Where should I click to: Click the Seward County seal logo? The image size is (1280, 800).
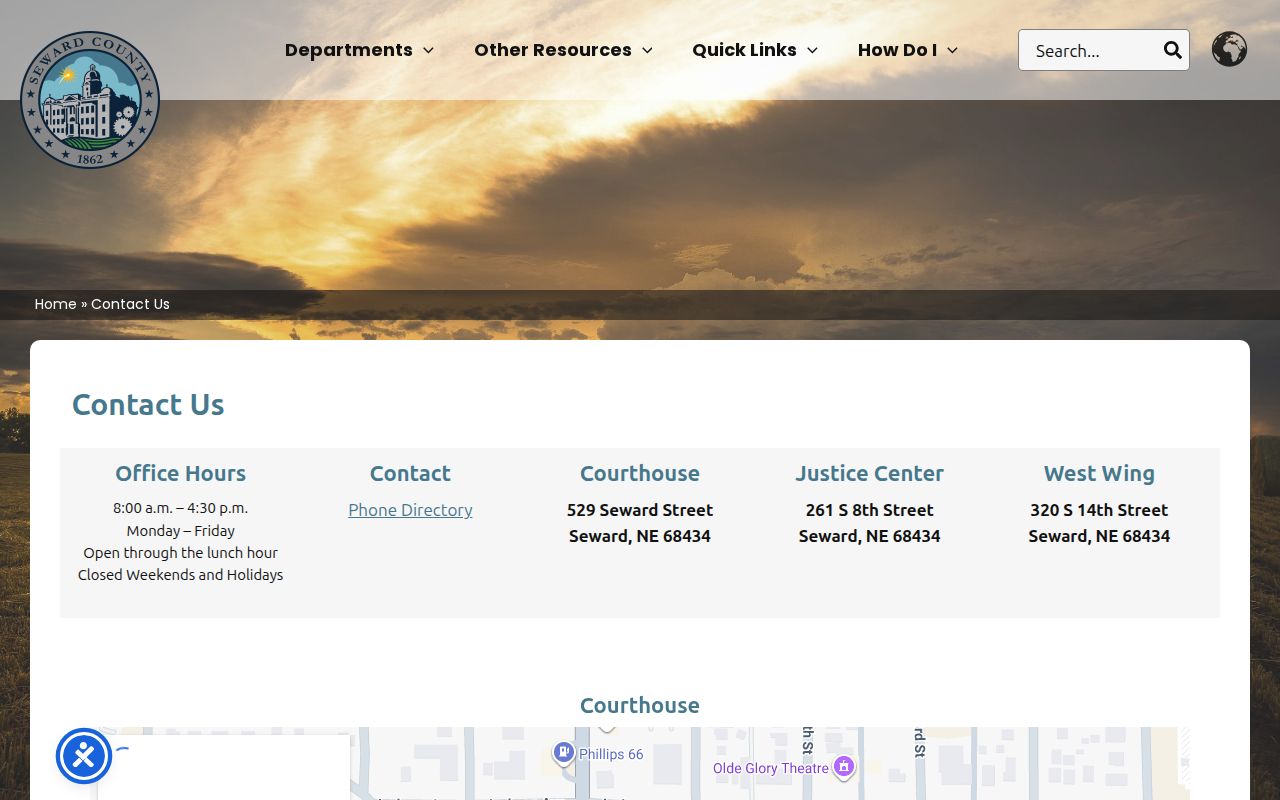[x=90, y=100]
